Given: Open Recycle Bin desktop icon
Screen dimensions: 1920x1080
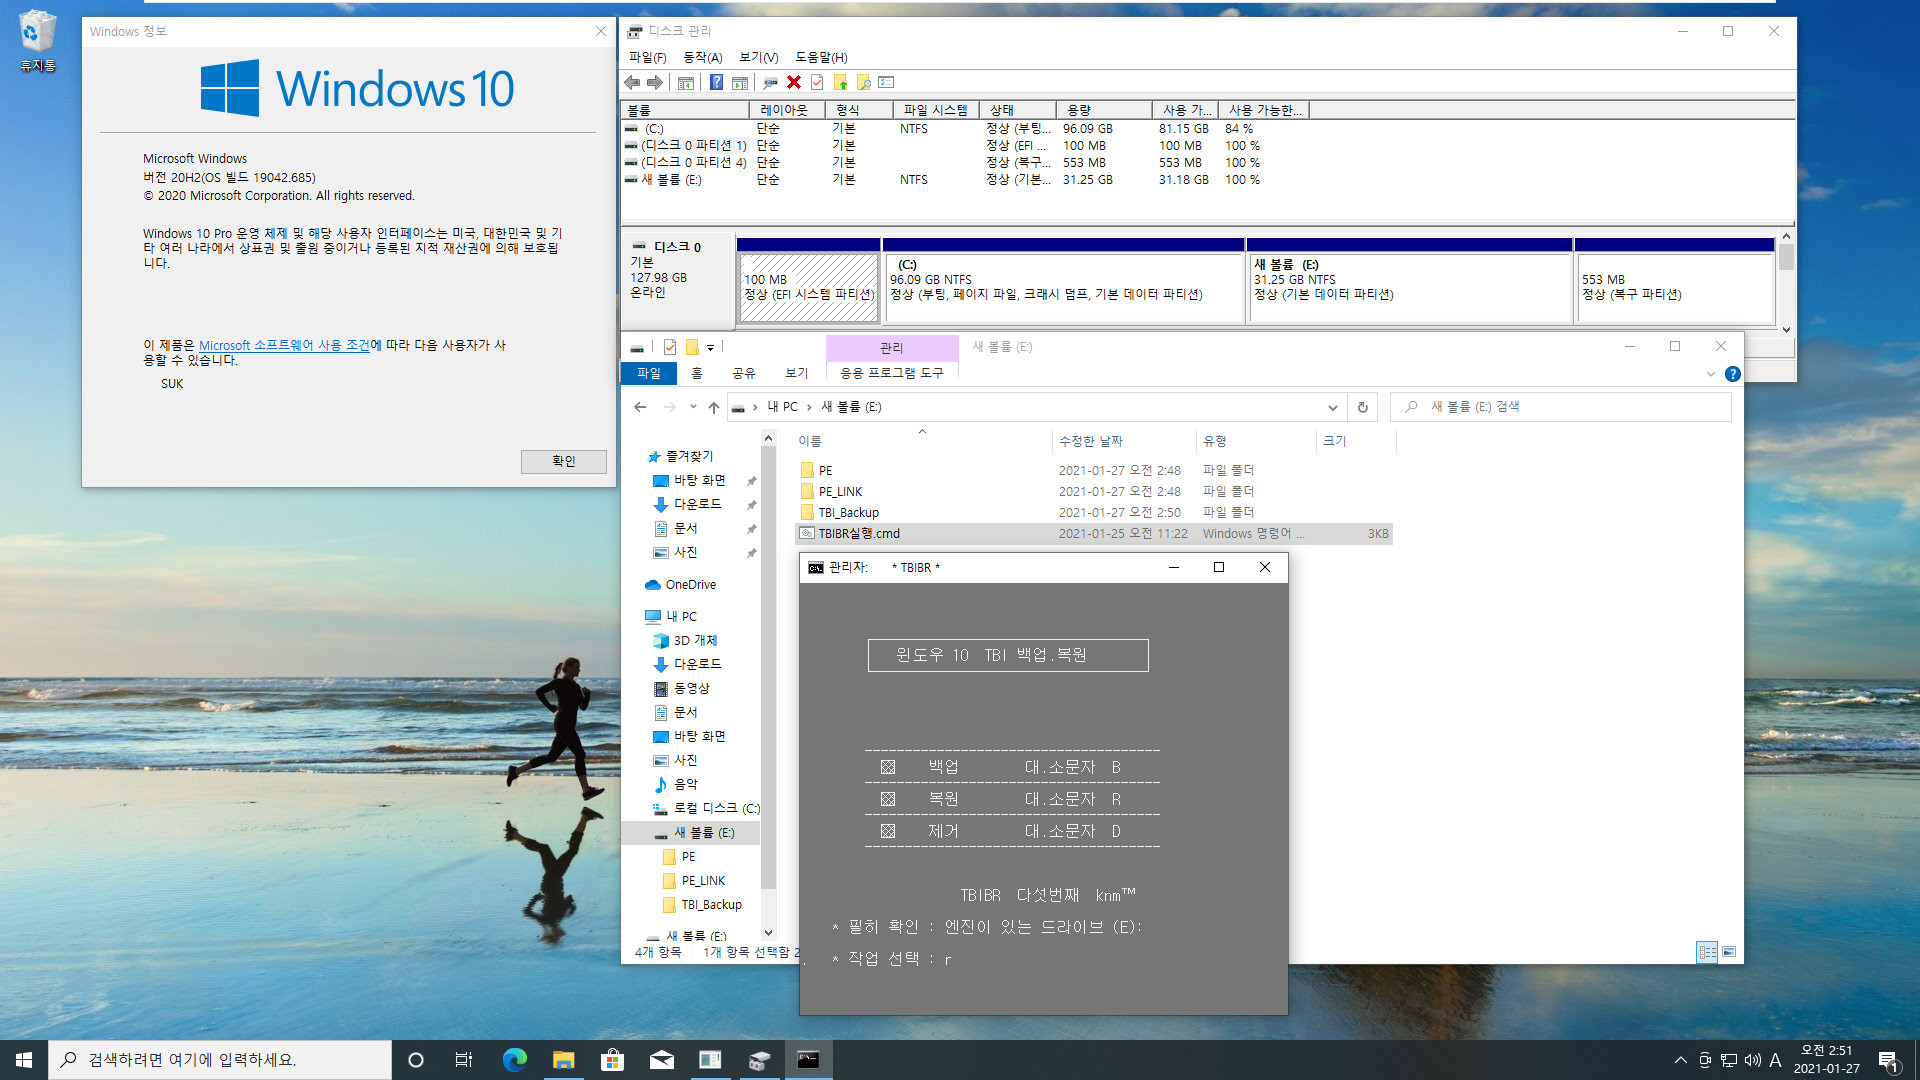Looking at the screenshot, I should tap(38, 41).
